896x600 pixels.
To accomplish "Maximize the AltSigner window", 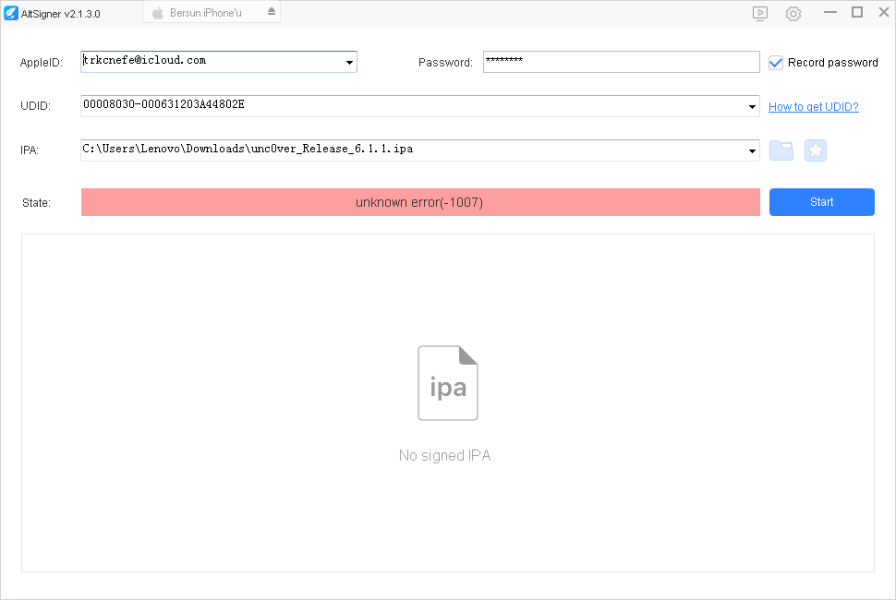I will point(857,12).
